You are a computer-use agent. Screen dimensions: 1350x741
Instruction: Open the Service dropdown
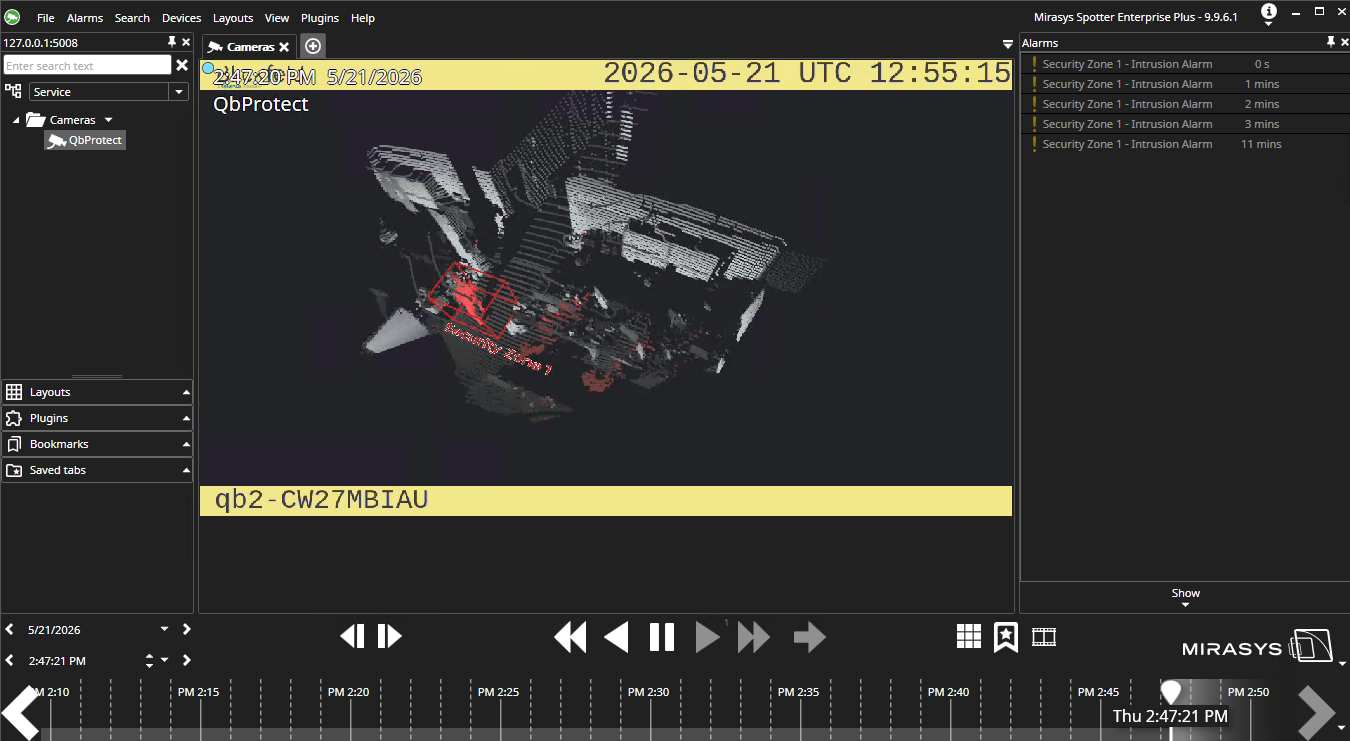pyautogui.click(x=179, y=91)
